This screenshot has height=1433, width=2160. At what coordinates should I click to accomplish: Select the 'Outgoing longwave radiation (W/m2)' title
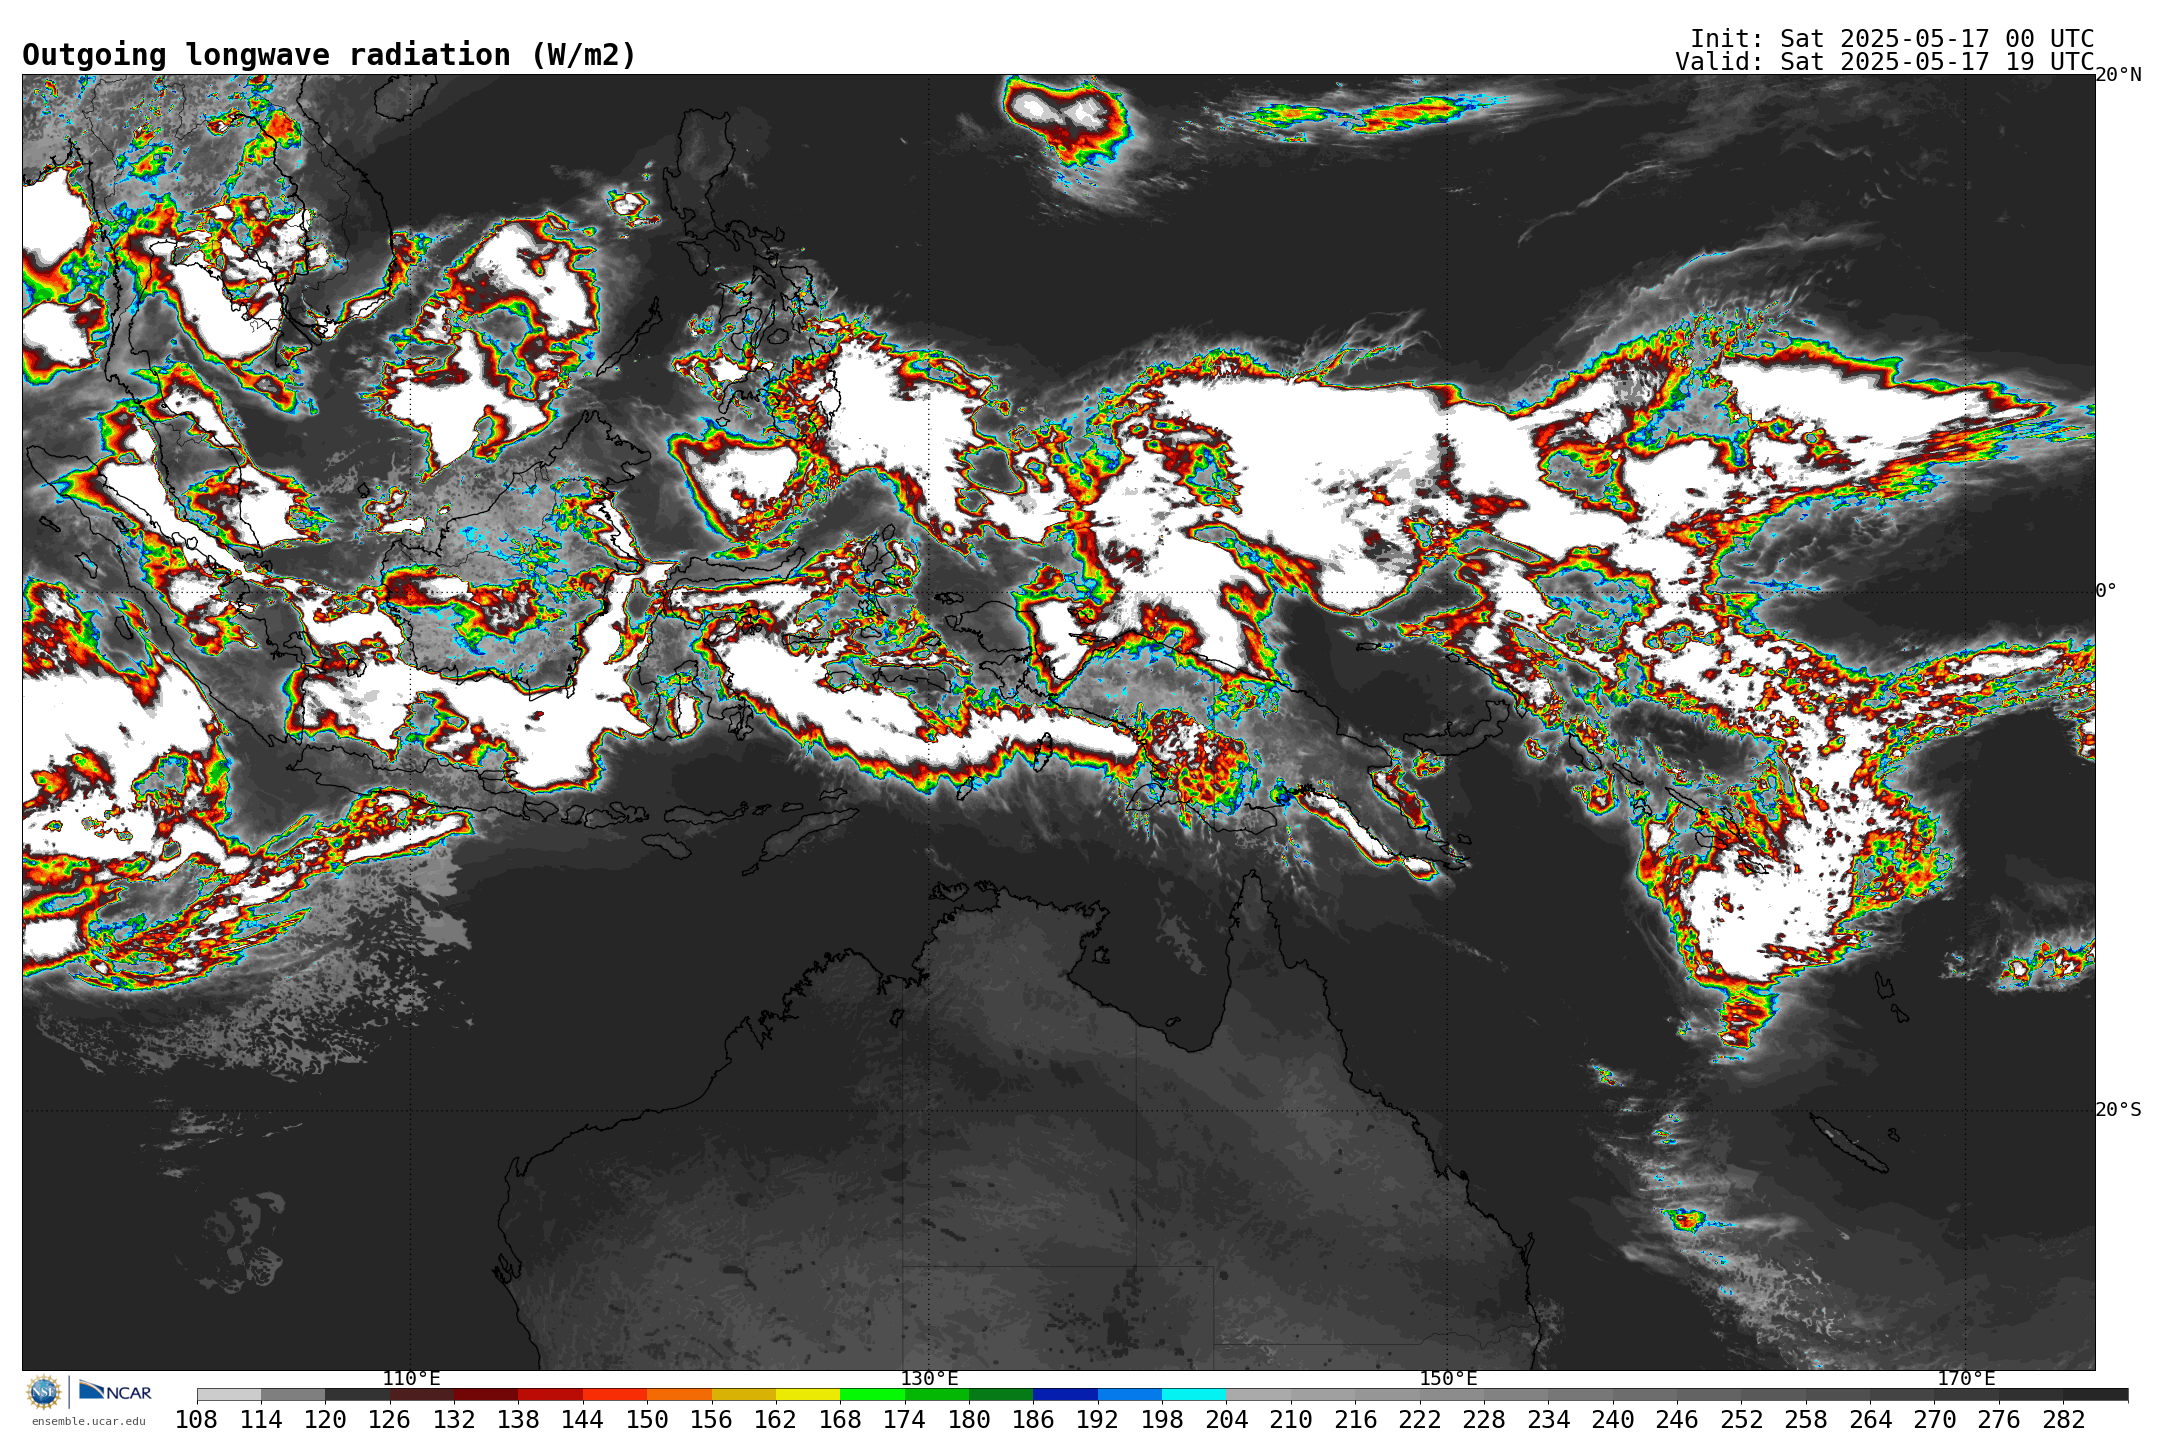(329, 55)
